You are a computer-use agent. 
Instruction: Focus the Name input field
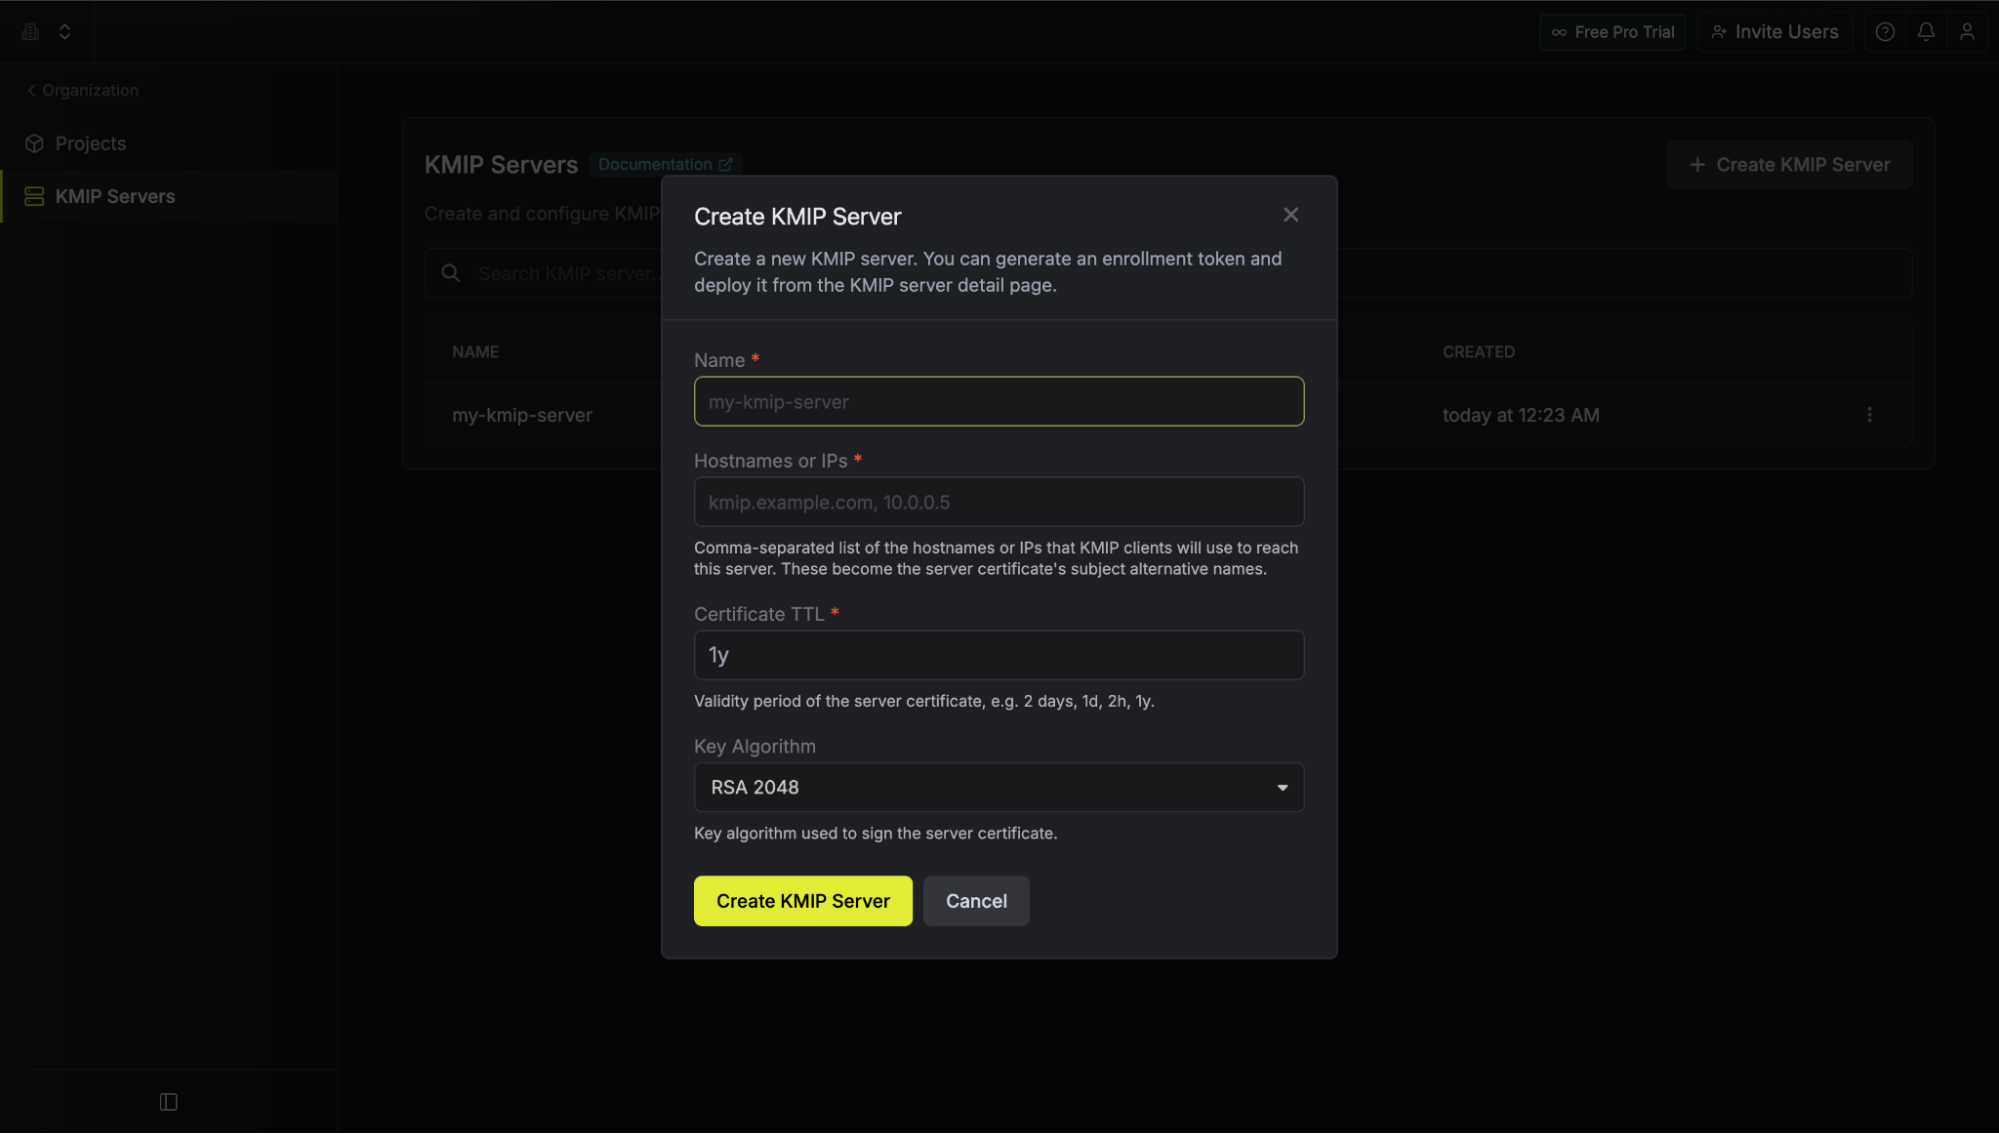click(998, 401)
